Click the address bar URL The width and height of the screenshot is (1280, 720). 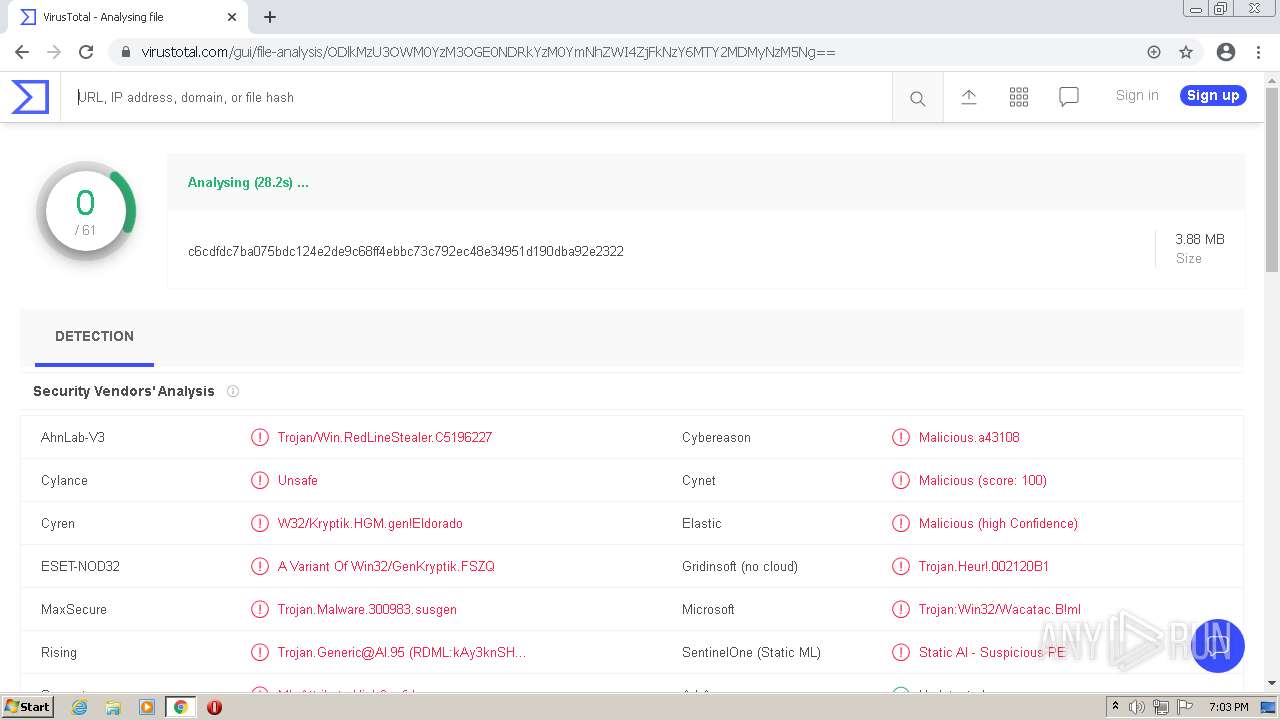(488, 52)
